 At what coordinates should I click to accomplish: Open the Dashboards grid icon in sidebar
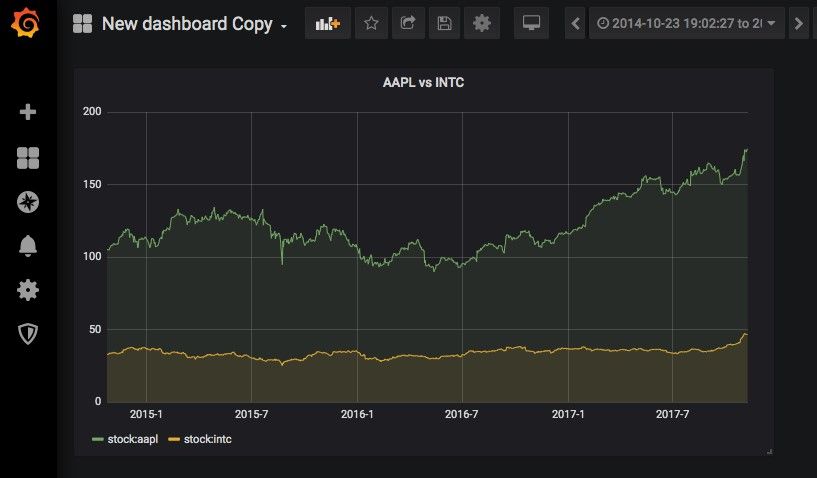tap(28, 157)
